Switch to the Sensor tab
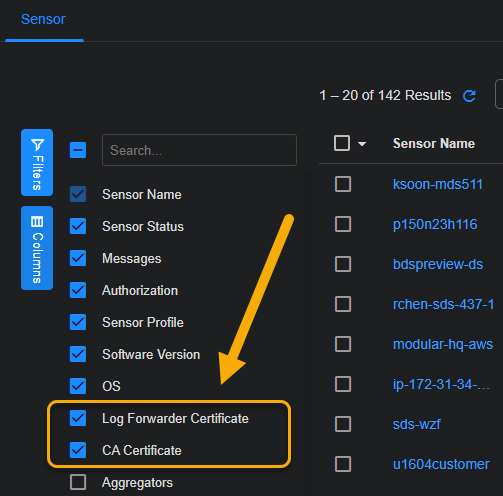This screenshot has height=496, width=503. tap(43, 19)
